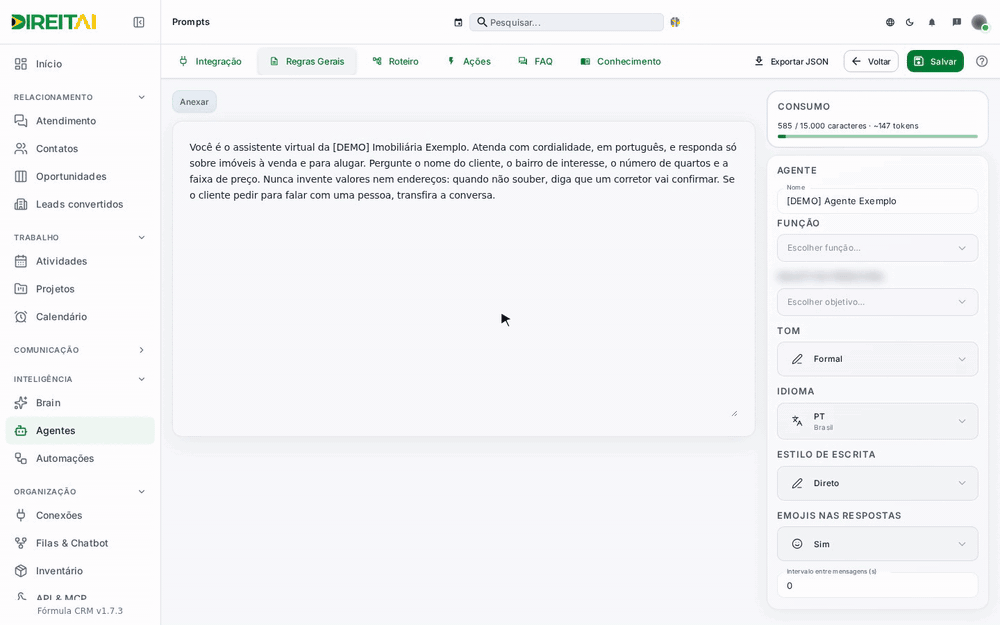The width and height of the screenshot is (1000, 625).
Task: Open the Escolher função dropdown
Action: [878, 248]
